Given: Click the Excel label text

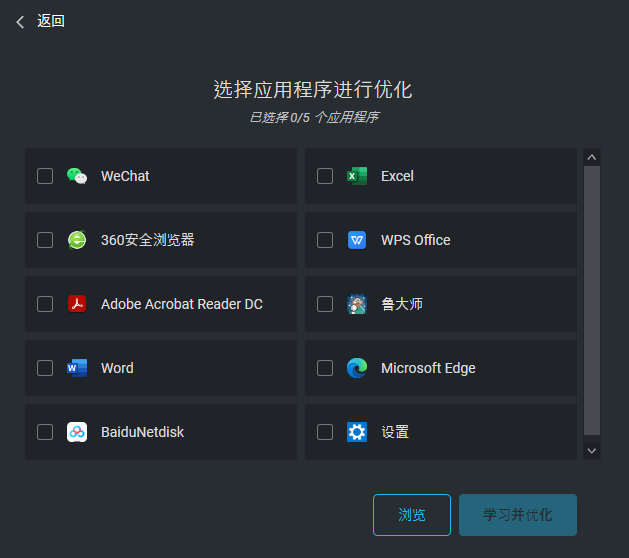Looking at the screenshot, I should coord(397,176).
